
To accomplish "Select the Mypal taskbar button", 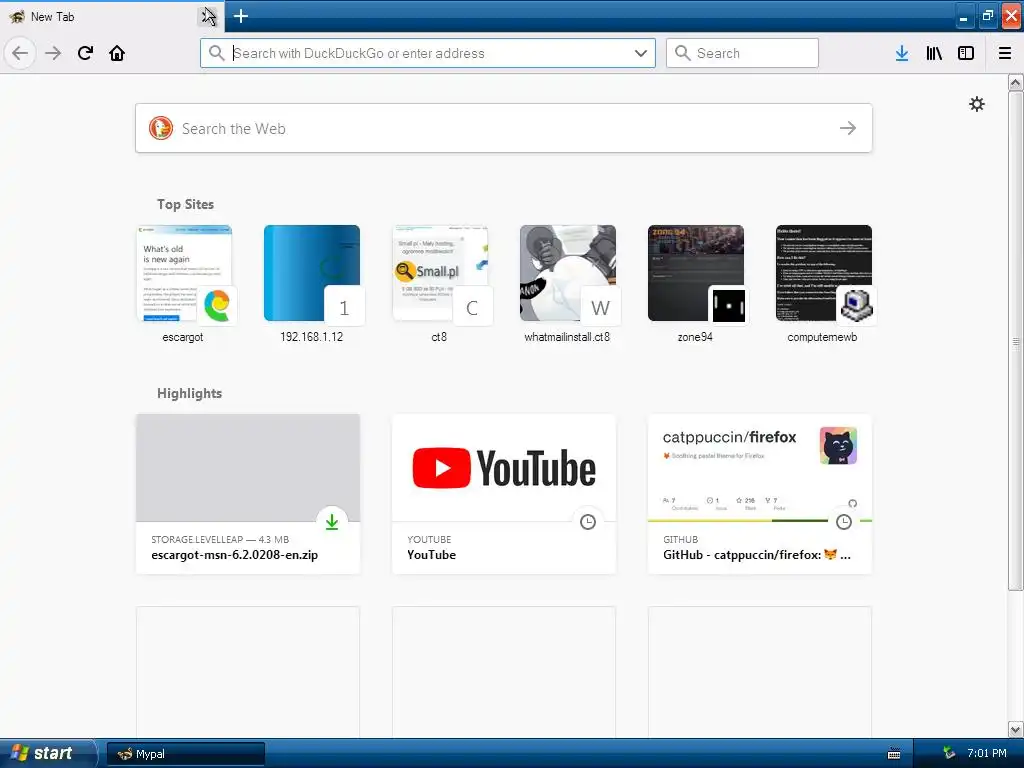I will [186, 754].
